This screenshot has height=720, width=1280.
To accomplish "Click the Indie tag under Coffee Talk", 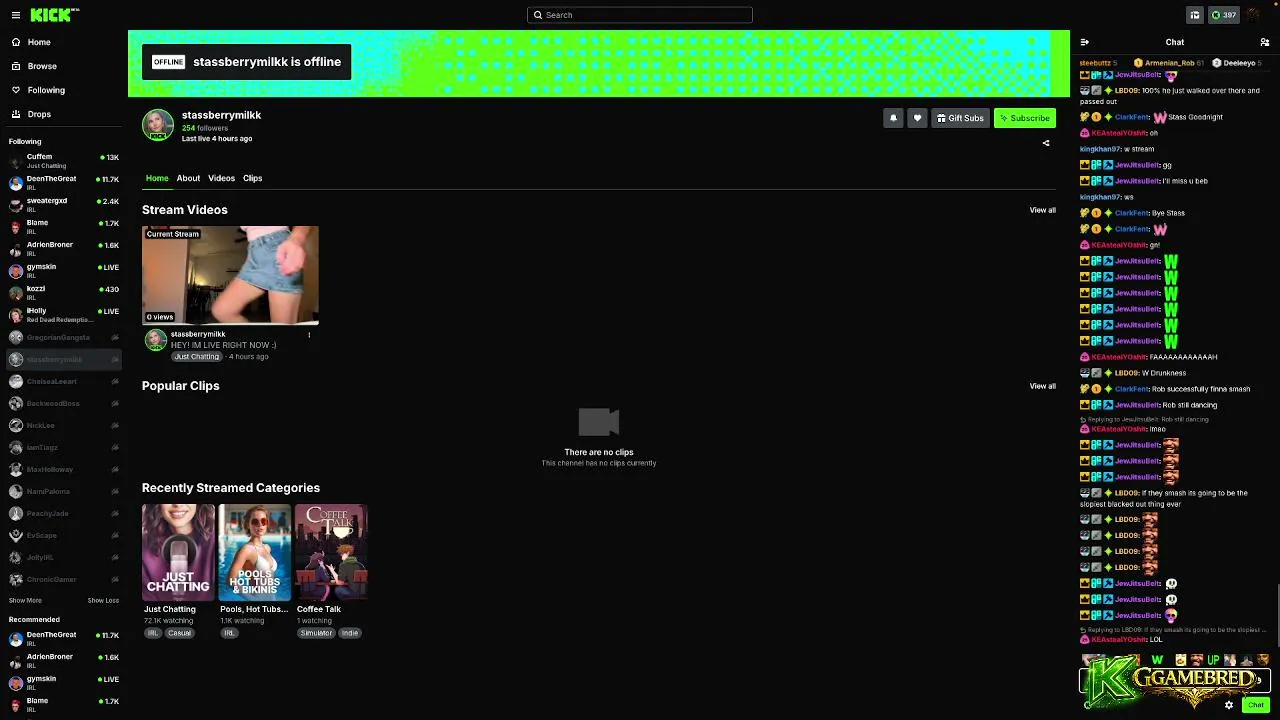I will [x=350, y=633].
